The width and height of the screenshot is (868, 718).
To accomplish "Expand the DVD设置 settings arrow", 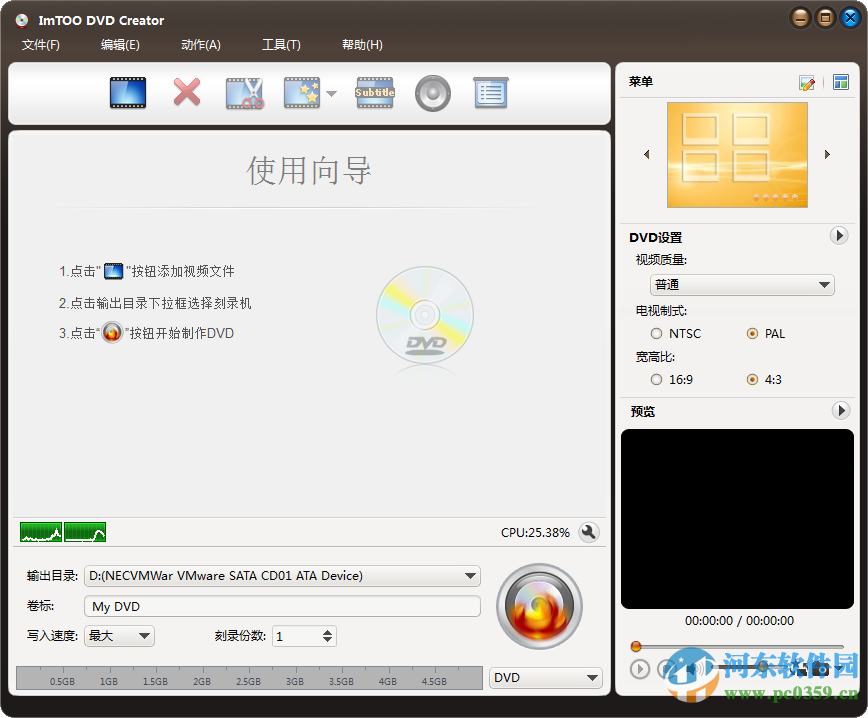I will click(x=839, y=235).
